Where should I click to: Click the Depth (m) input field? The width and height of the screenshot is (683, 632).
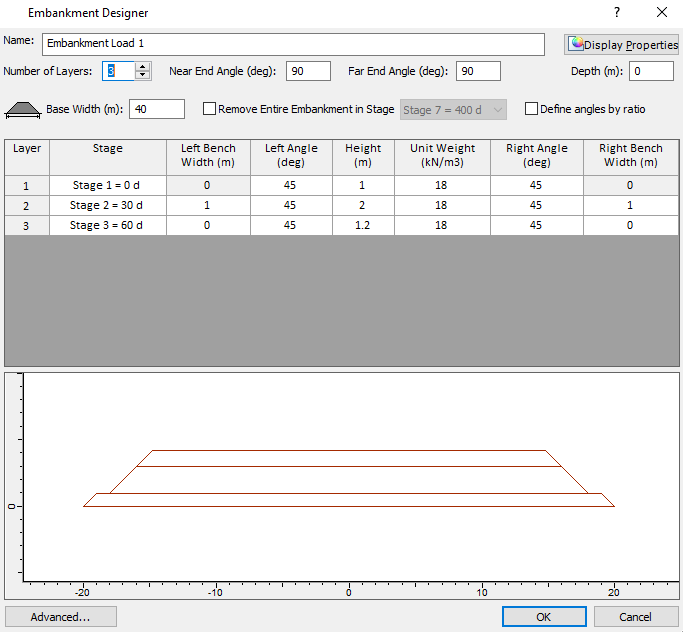651,71
